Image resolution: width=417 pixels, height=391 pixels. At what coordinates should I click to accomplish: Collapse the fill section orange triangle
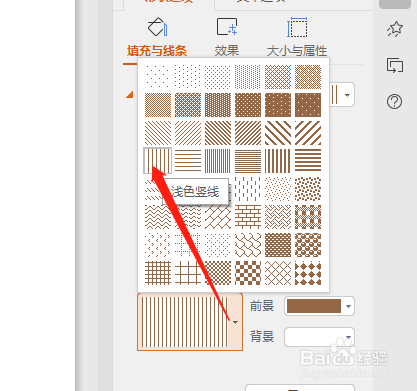(129, 95)
